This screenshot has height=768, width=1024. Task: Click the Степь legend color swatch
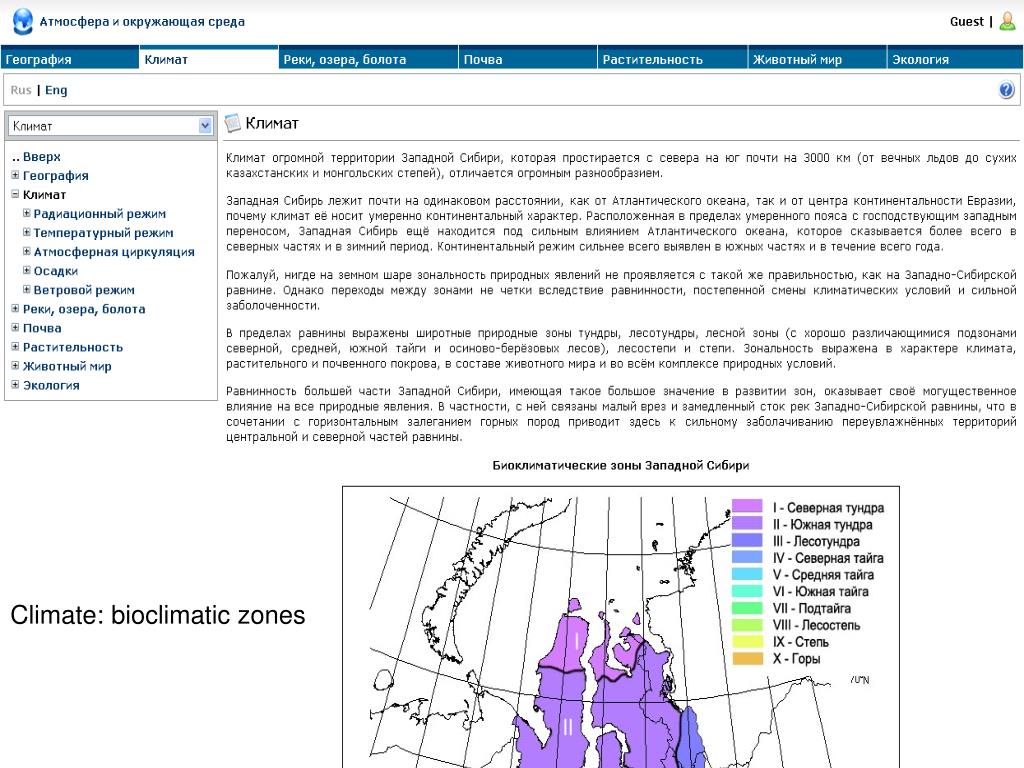pyautogui.click(x=748, y=641)
